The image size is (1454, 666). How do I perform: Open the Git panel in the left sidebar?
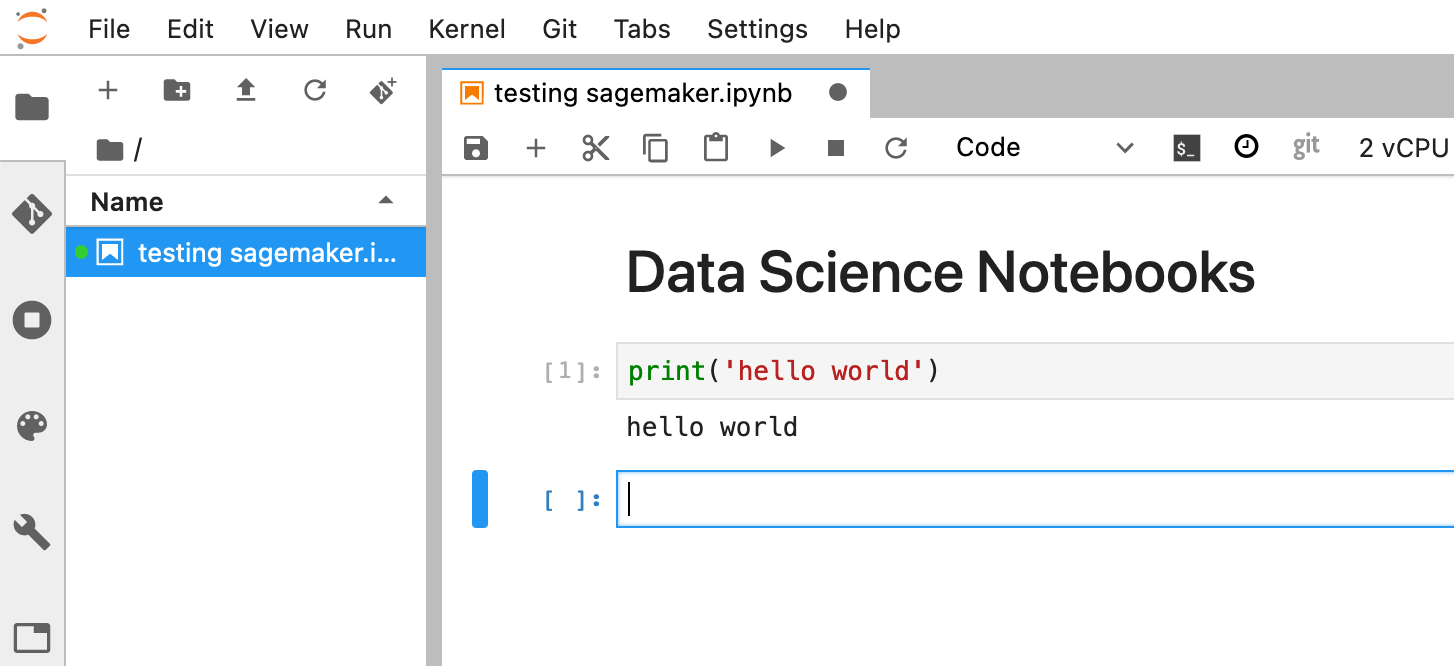[32, 214]
